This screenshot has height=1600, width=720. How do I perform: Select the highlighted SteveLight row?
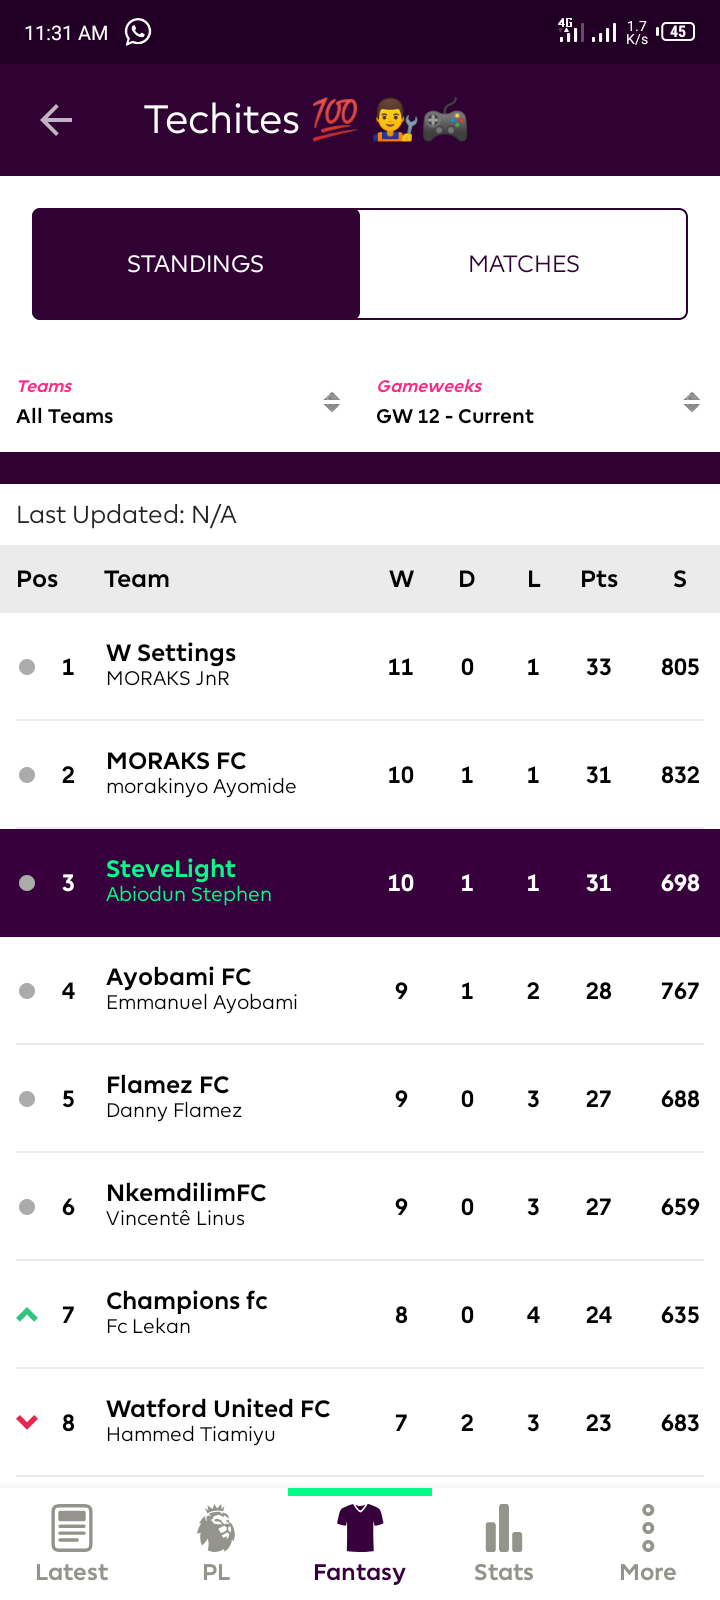[360, 882]
